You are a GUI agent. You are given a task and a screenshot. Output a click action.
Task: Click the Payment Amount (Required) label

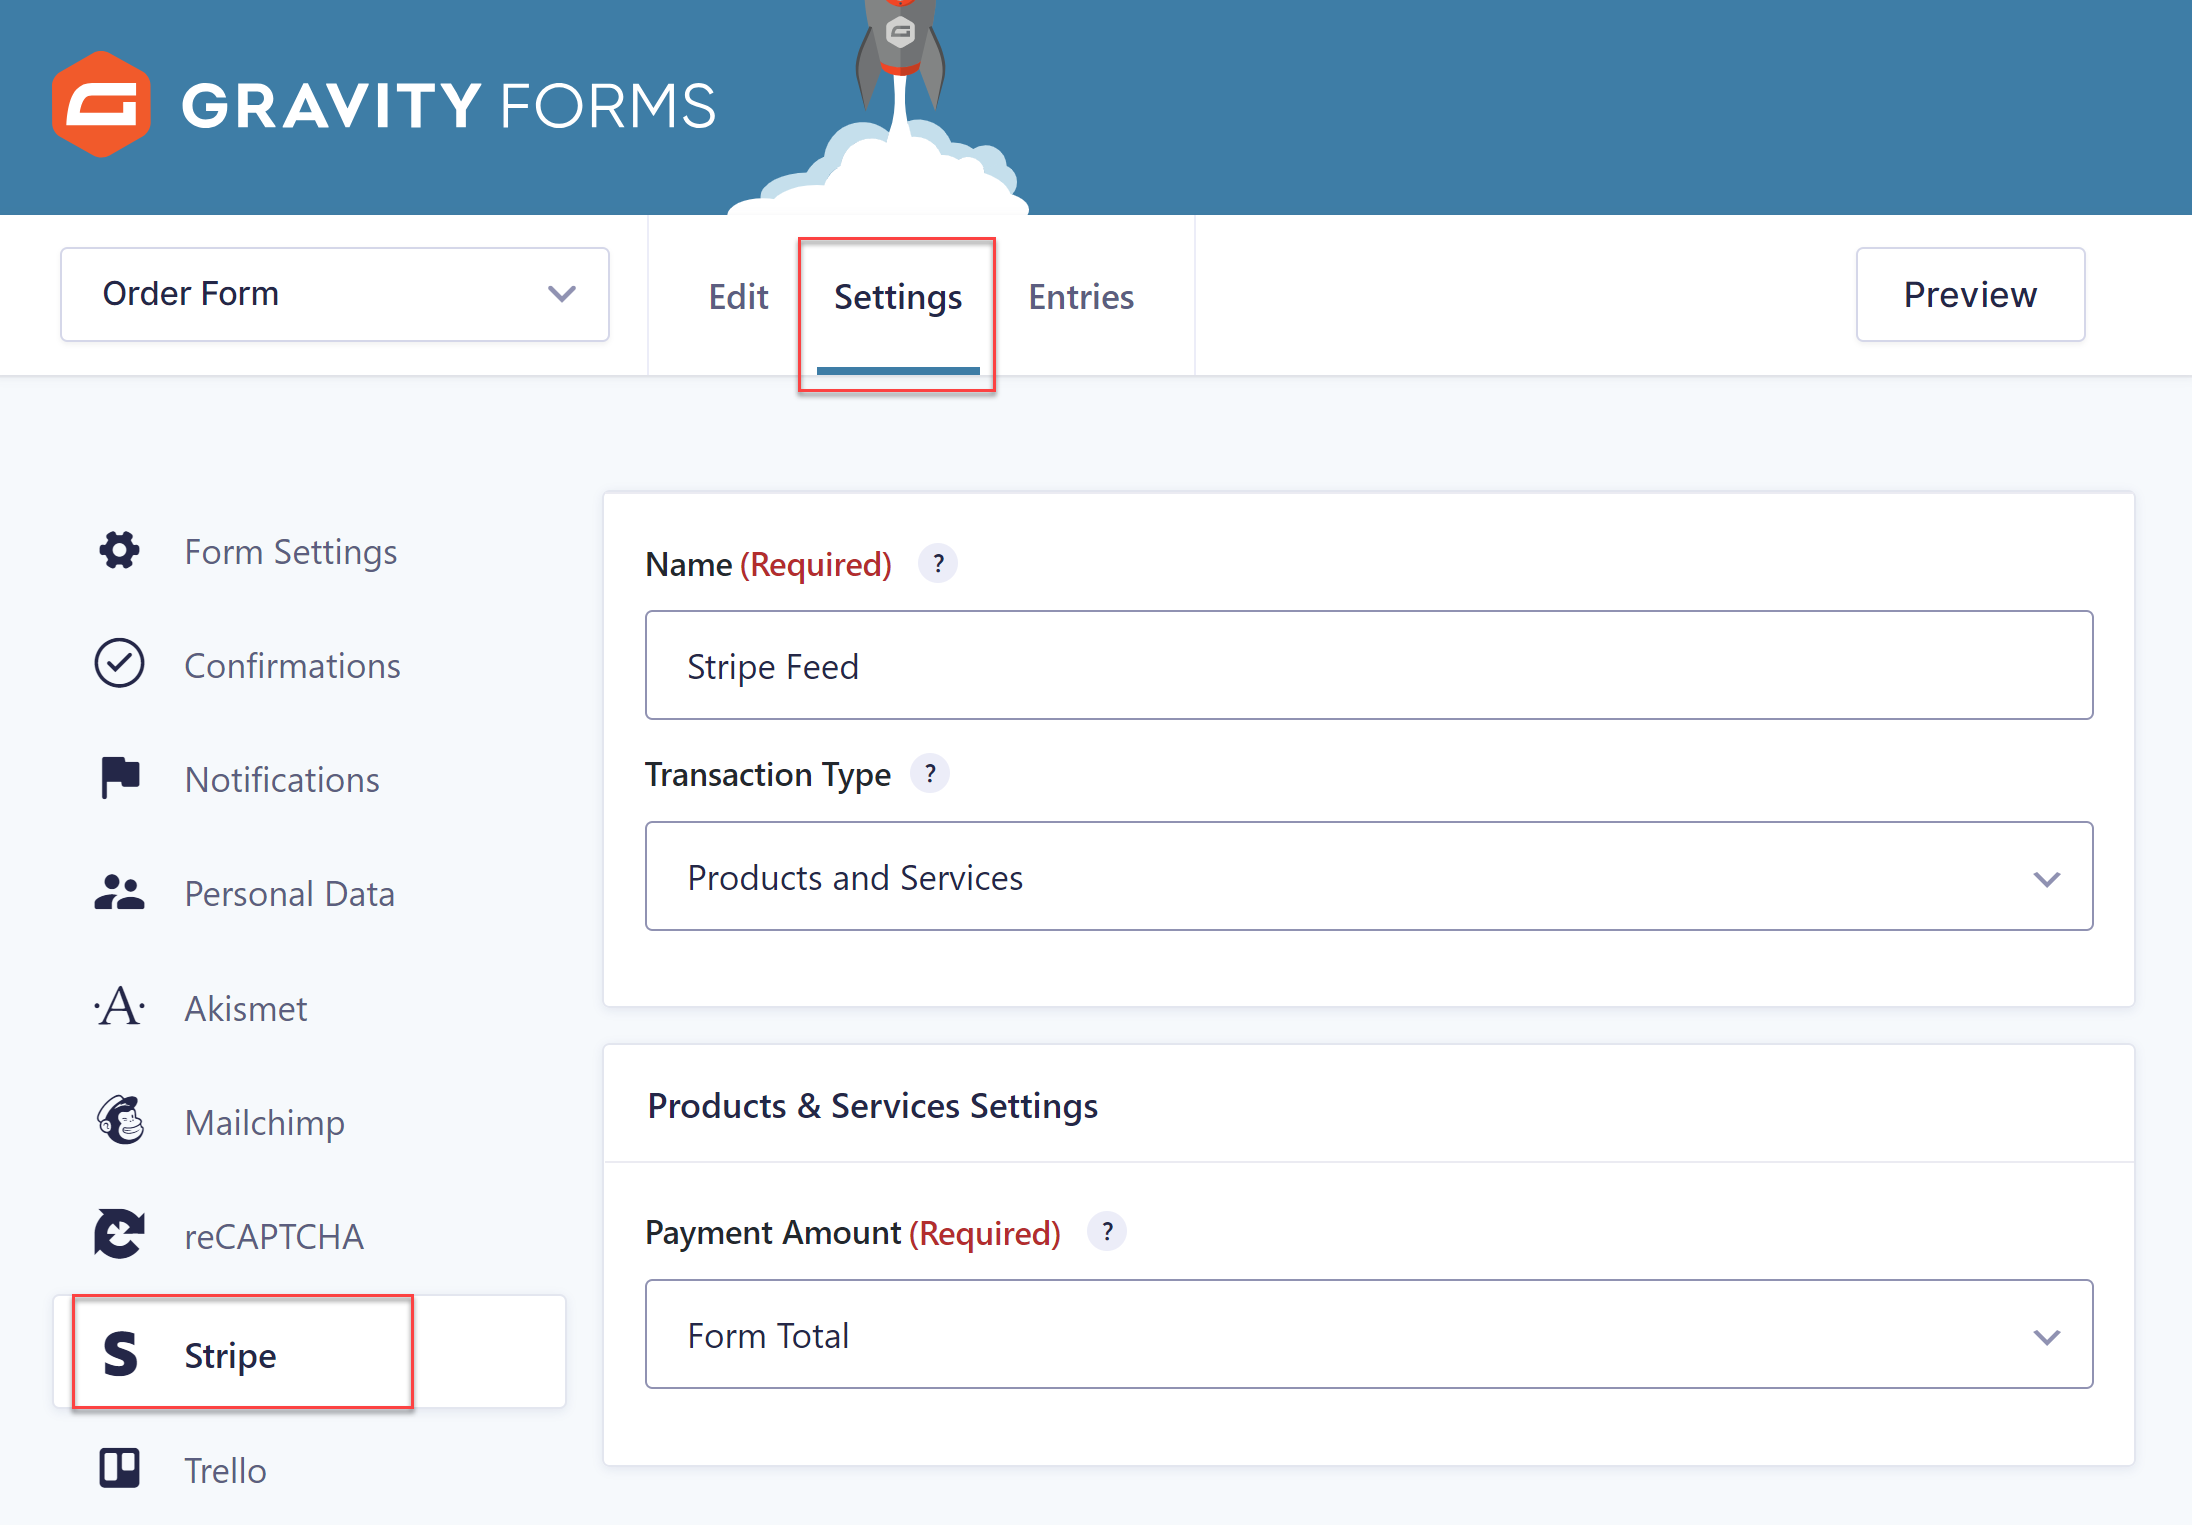point(853,1232)
